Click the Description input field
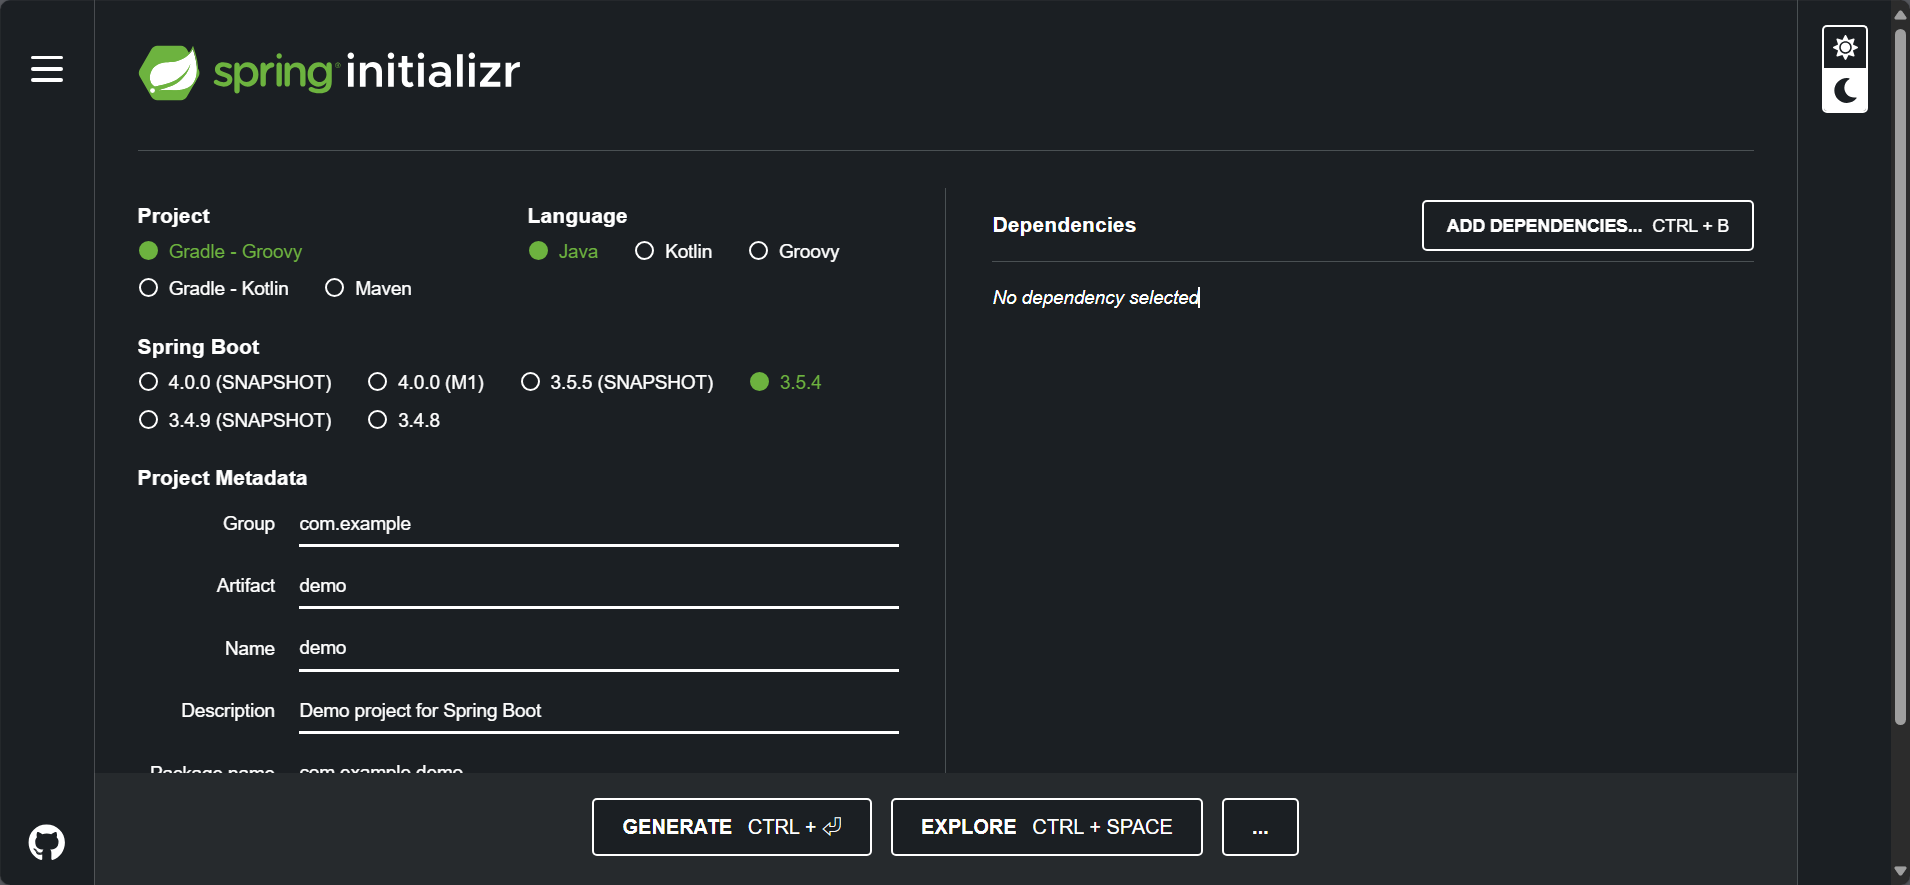This screenshot has width=1910, height=885. tap(599, 711)
